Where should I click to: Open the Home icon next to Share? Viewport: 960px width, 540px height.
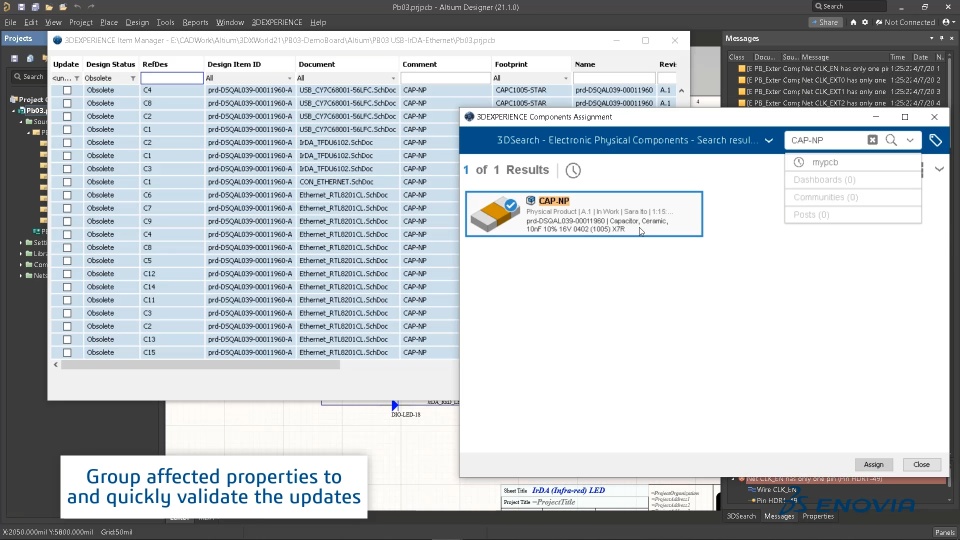(853, 22)
